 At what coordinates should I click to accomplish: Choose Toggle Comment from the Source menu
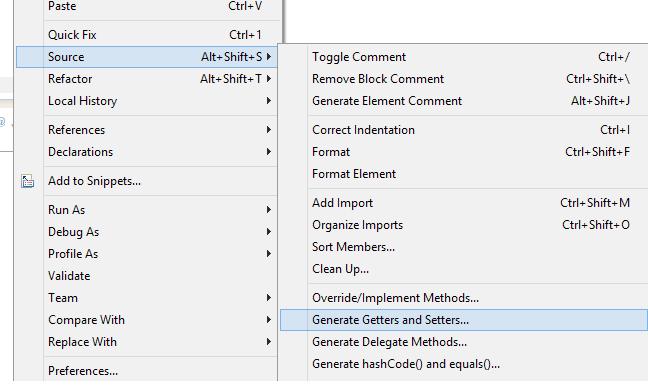click(464, 57)
